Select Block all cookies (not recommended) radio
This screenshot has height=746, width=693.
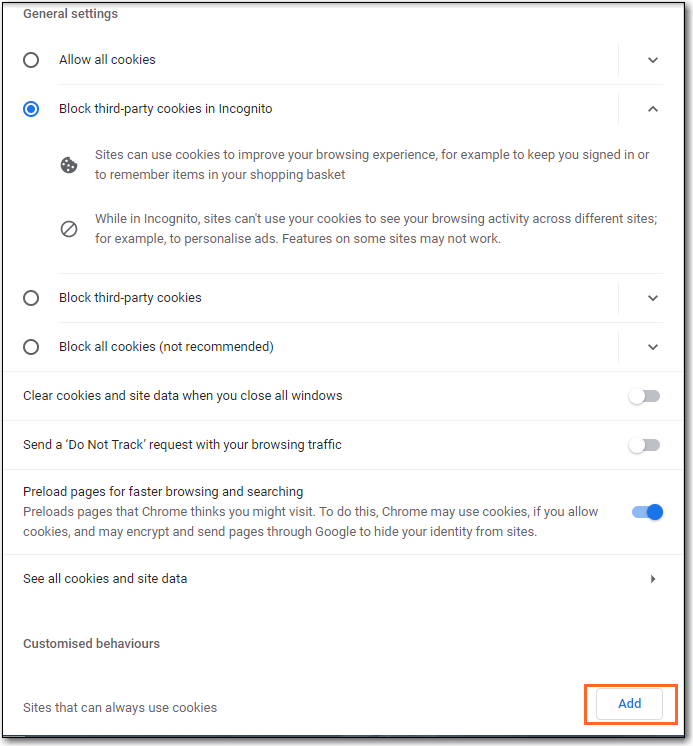point(31,347)
